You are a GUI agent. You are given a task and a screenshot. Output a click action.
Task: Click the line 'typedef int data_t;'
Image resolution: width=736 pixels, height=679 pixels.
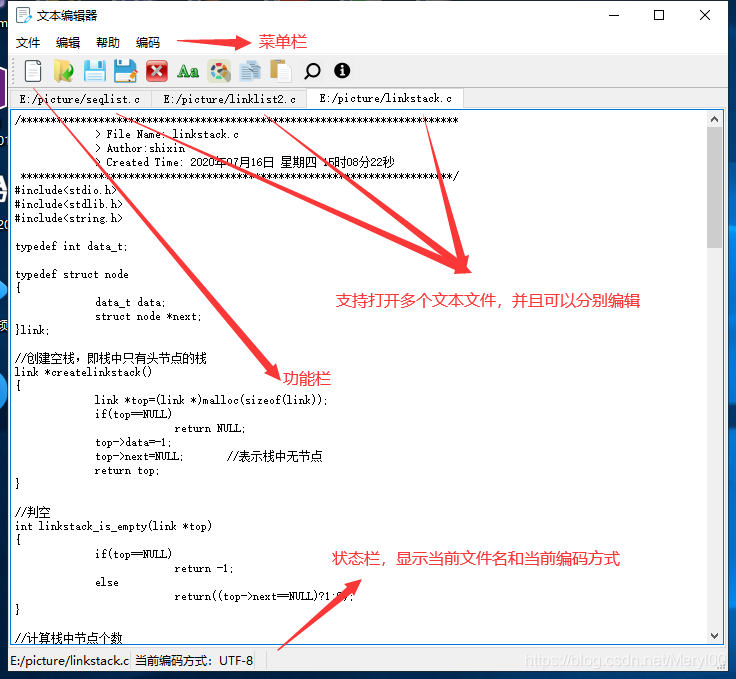pos(71,246)
